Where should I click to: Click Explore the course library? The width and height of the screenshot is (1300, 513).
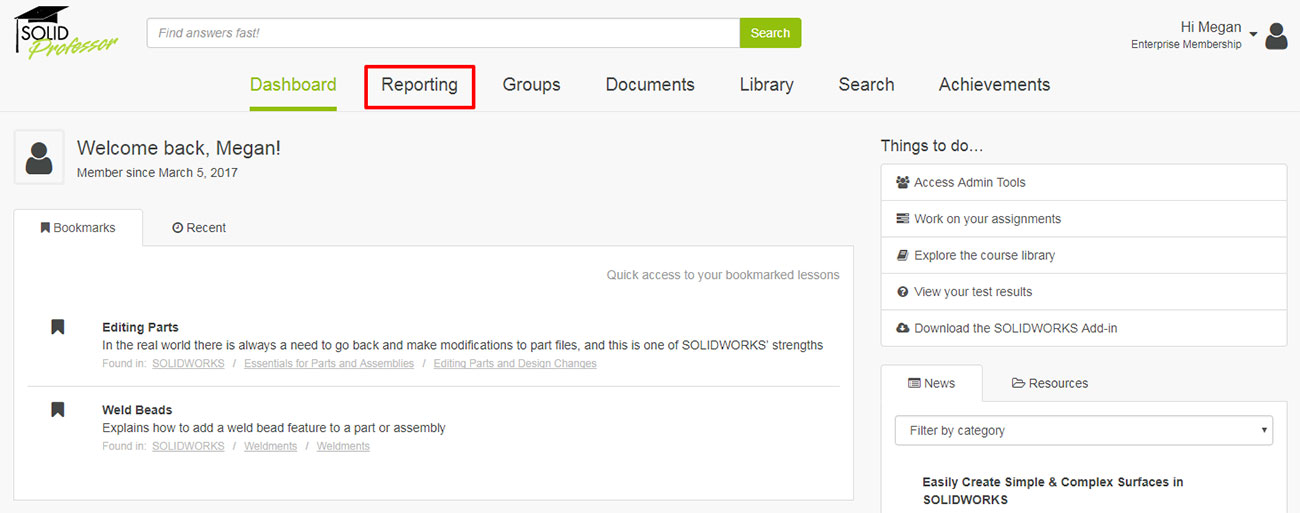[x=1084, y=255]
